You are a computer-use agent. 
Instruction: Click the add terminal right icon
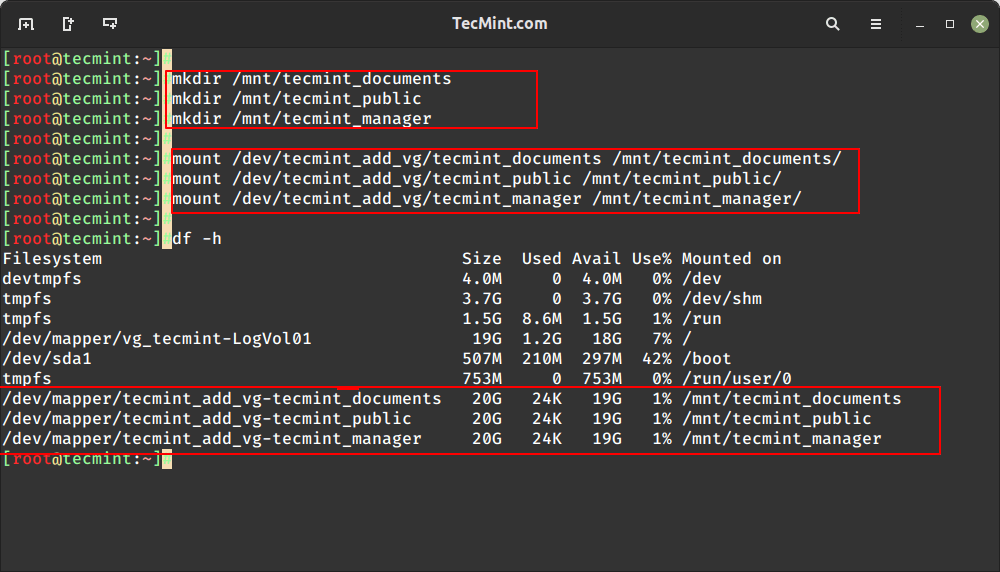[68, 24]
